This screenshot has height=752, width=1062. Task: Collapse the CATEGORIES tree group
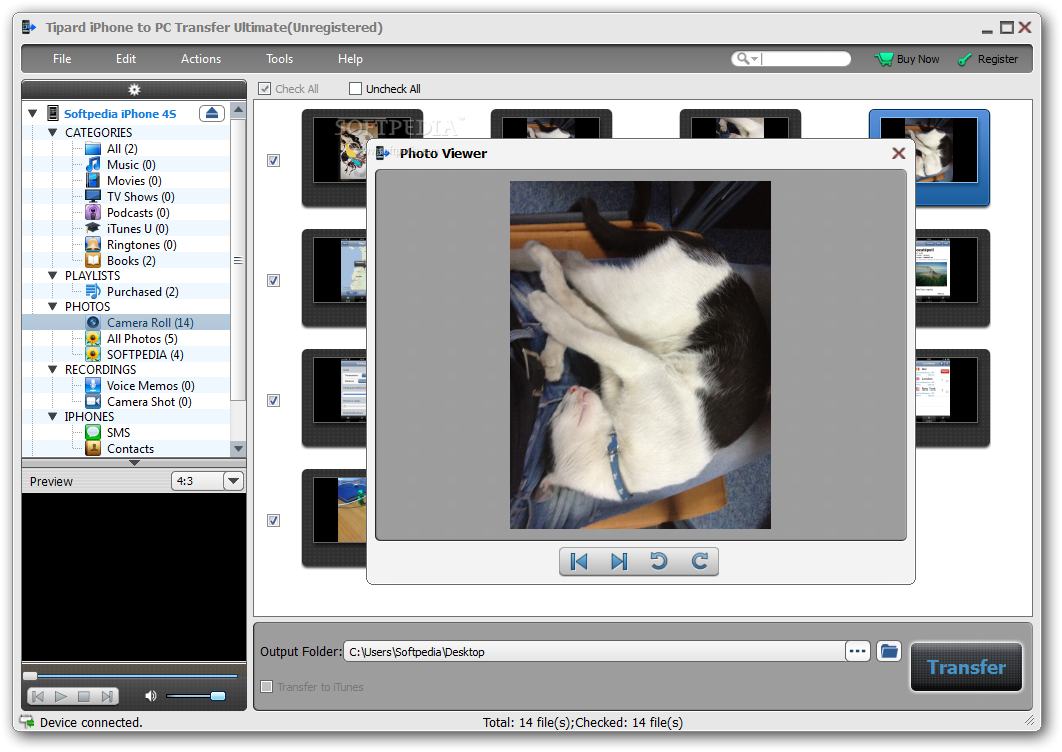coord(52,132)
